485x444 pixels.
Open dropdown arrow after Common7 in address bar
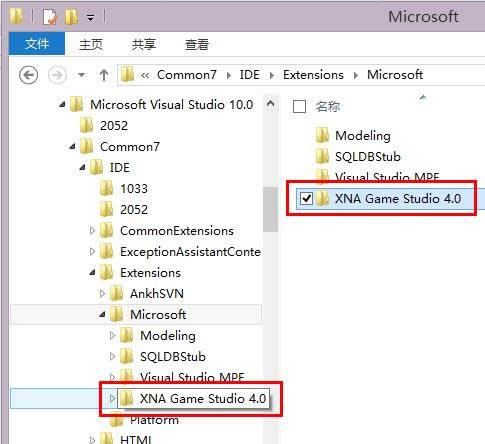(x=229, y=76)
